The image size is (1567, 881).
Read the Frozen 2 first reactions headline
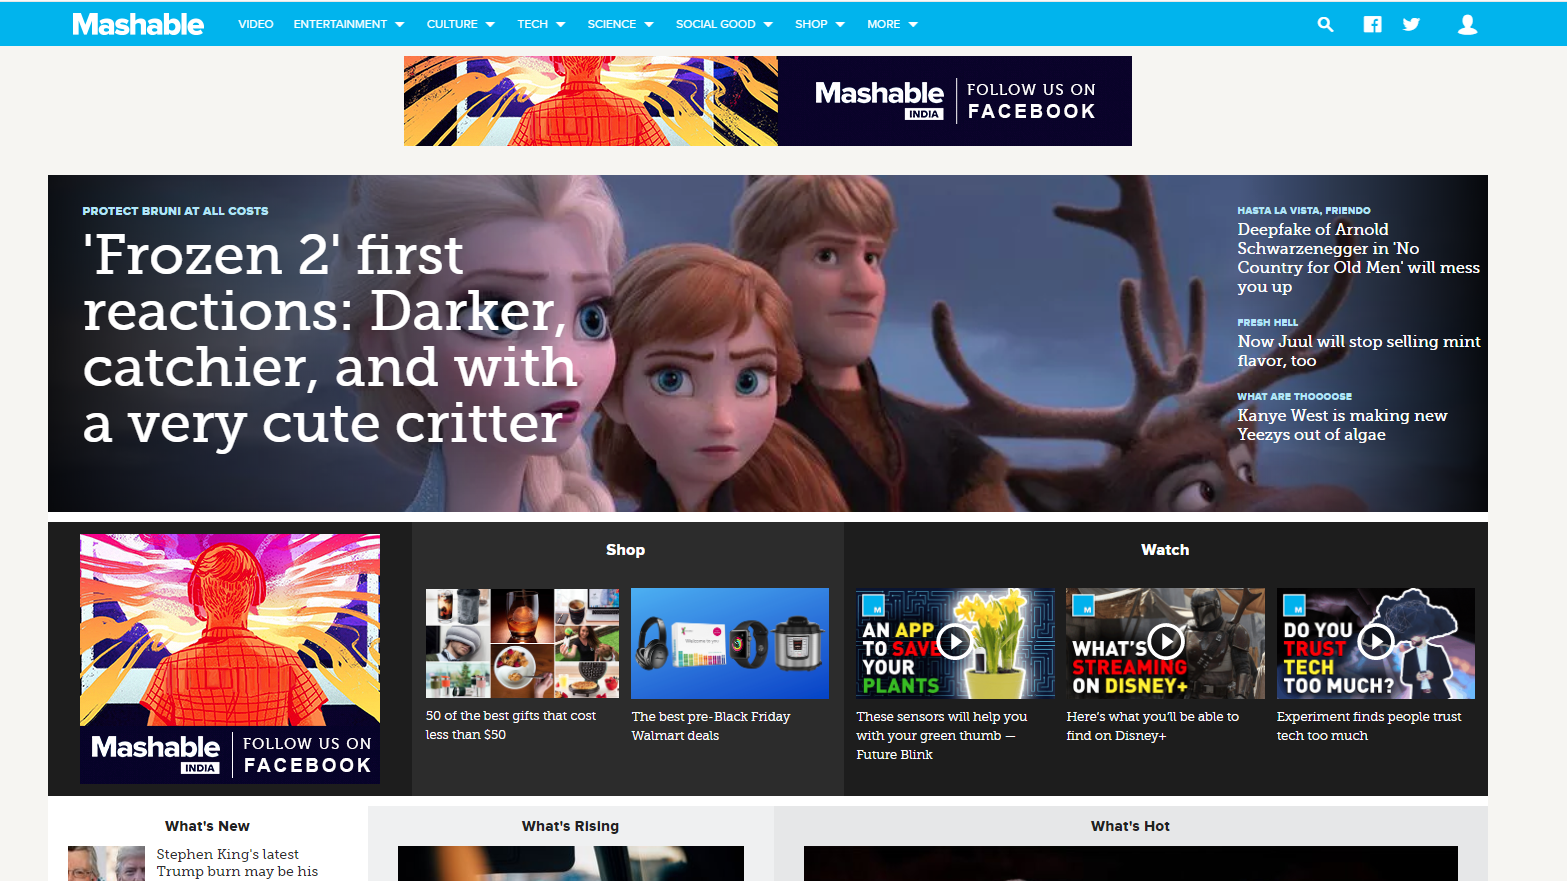[330, 338]
